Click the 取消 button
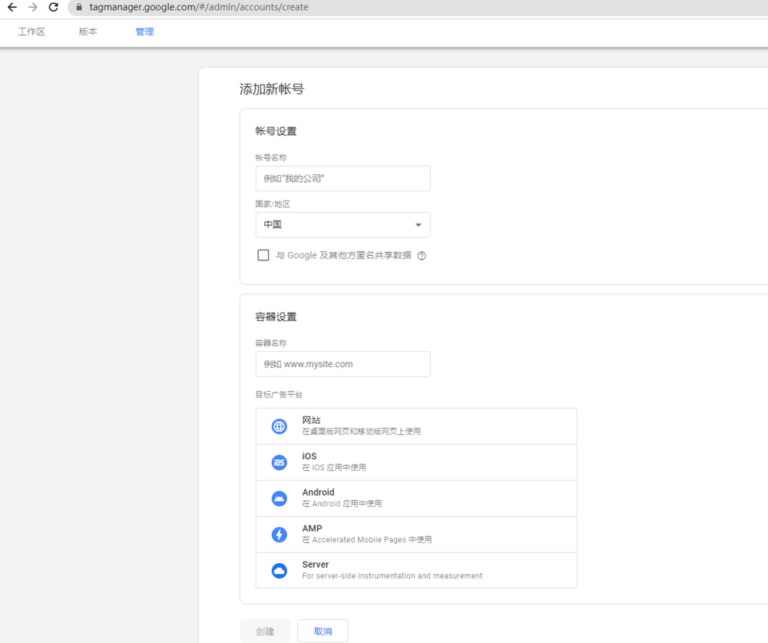 coord(323,631)
